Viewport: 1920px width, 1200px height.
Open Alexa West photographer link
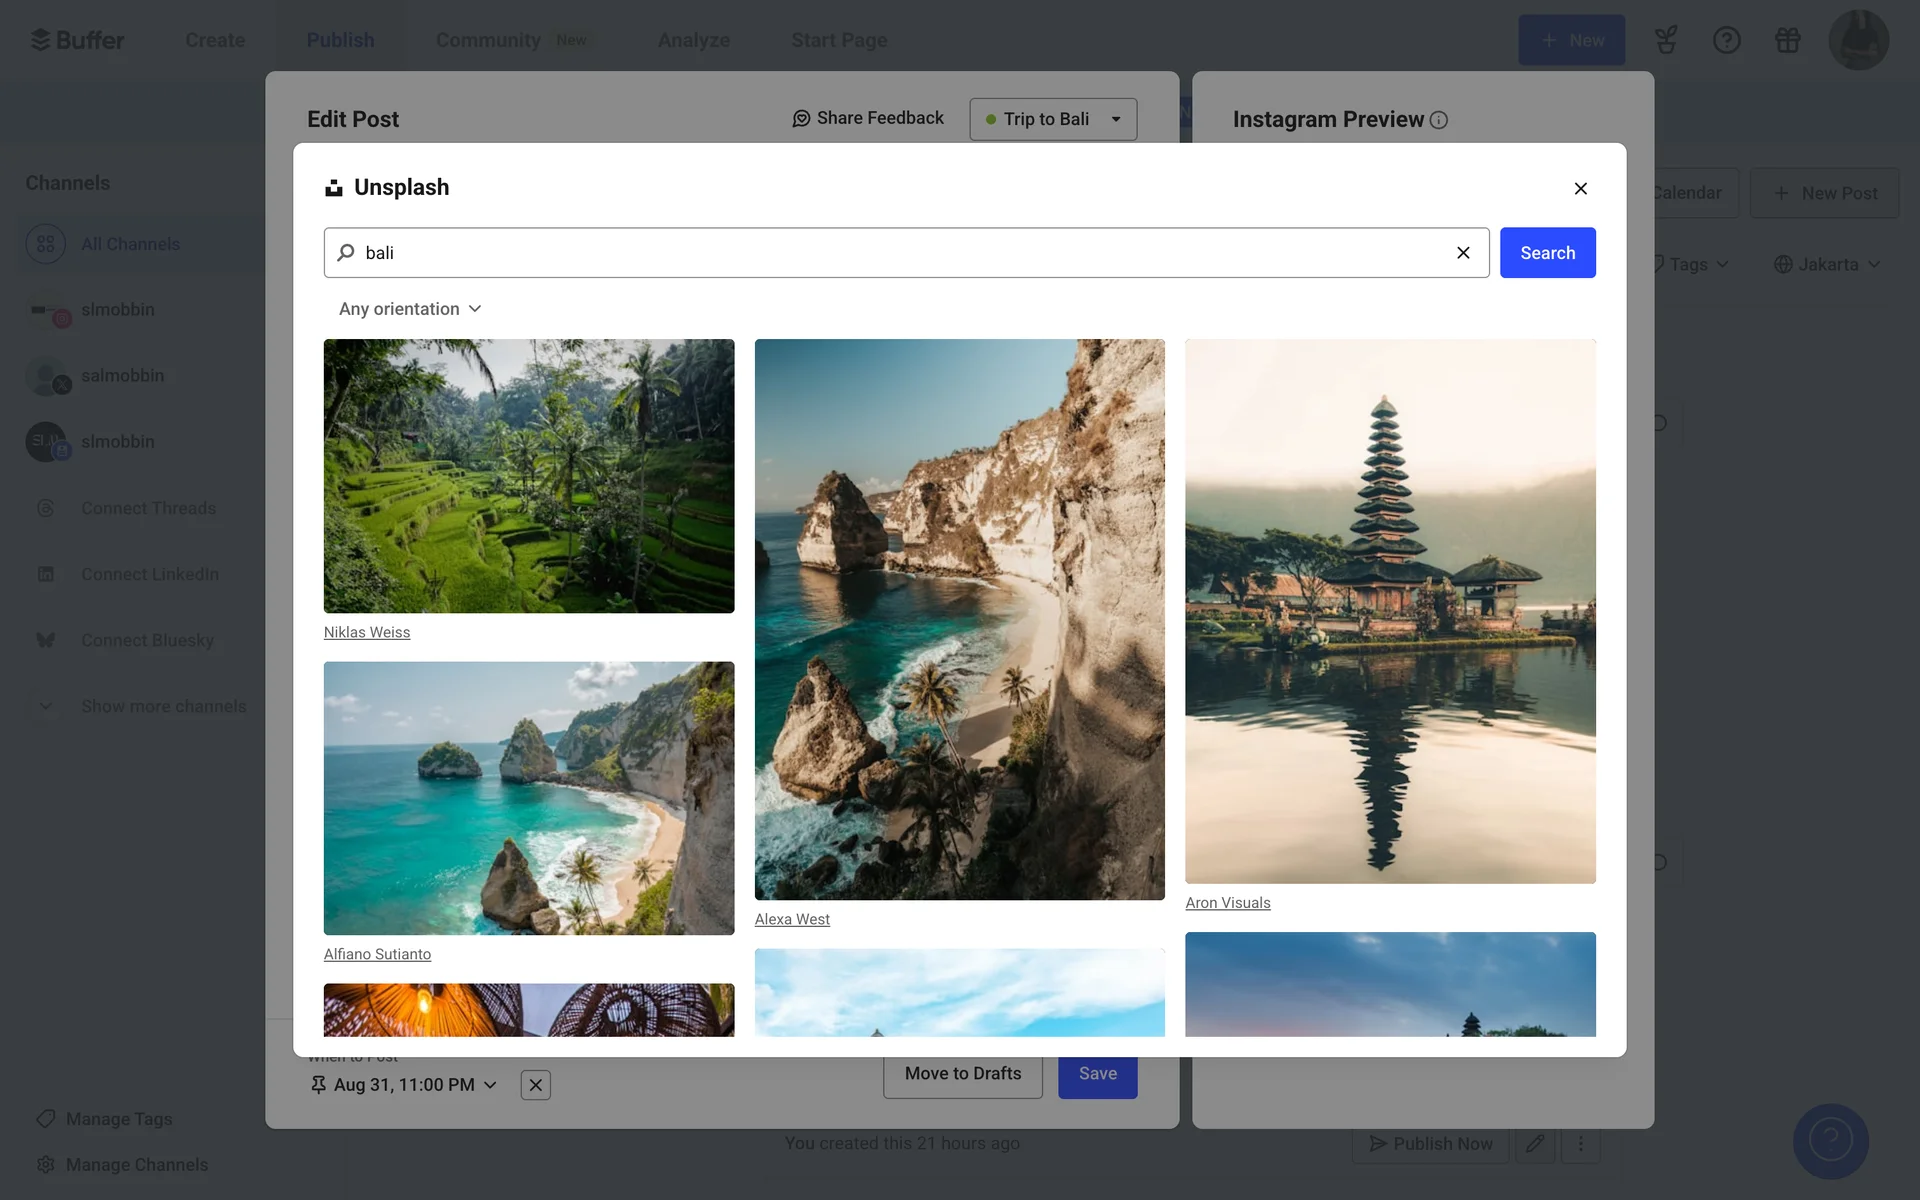point(792,919)
